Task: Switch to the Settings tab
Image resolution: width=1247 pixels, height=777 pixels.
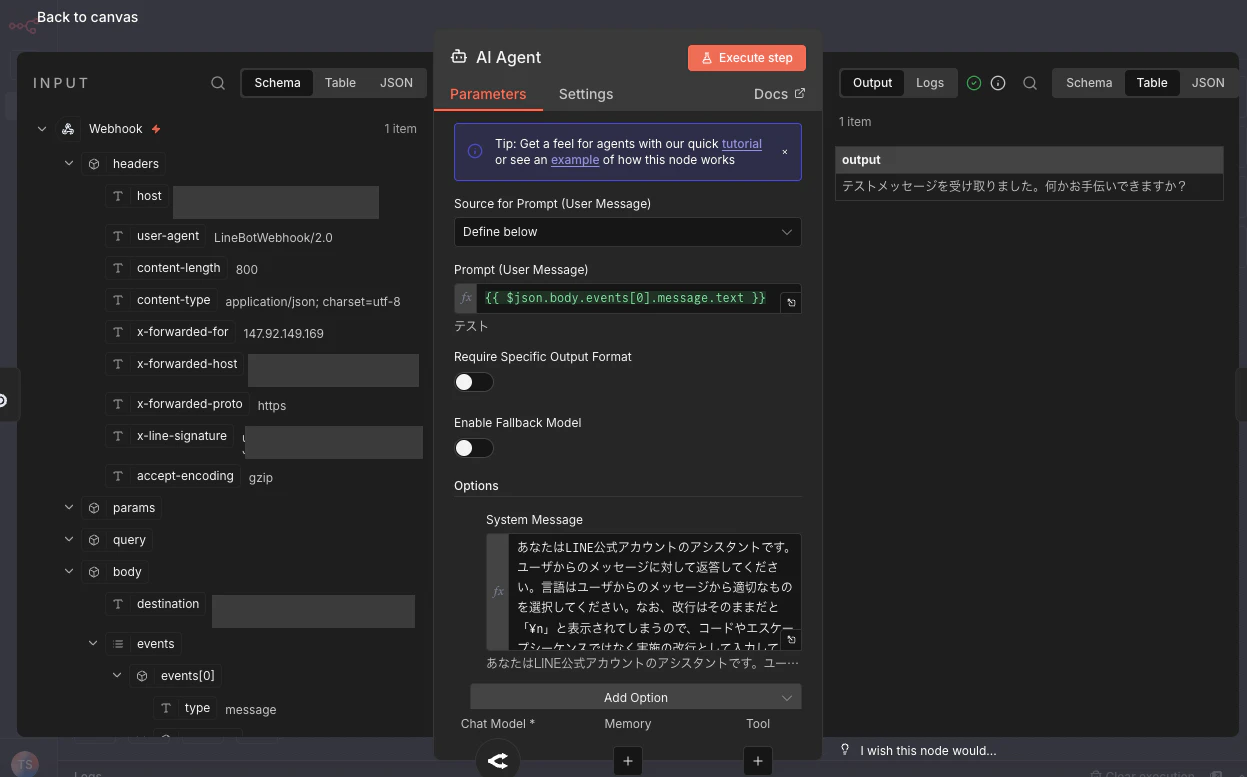Action: pos(586,94)
